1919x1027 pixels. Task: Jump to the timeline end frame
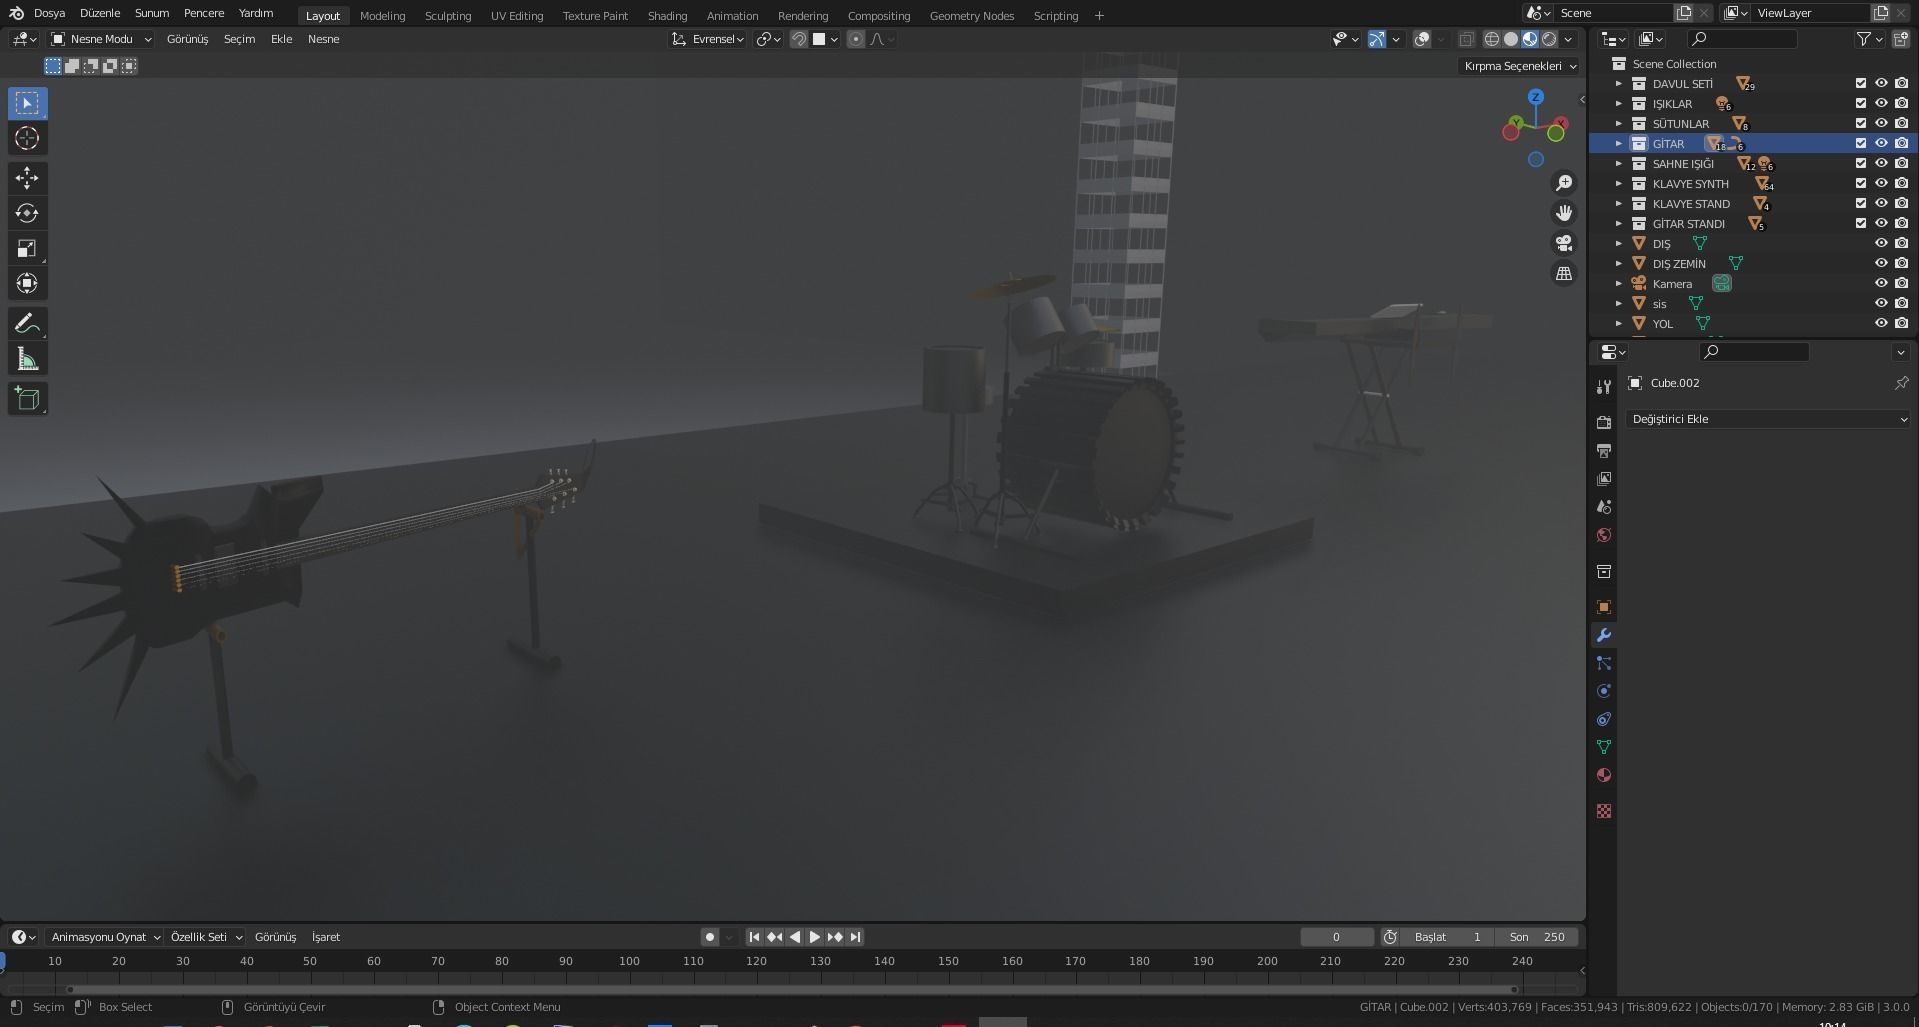[x=855, y=937]
